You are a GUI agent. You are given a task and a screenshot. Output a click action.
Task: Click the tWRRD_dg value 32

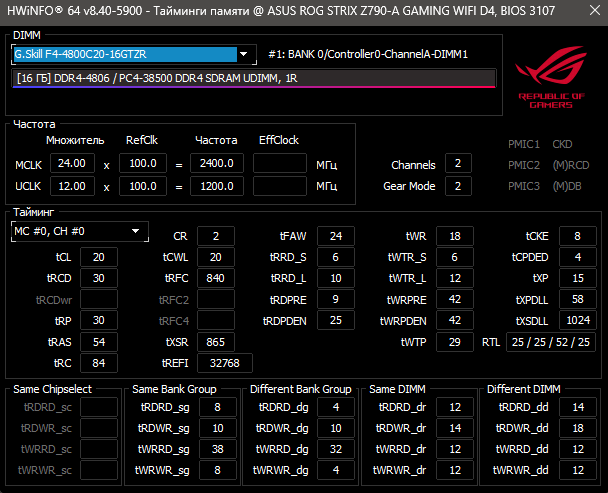click(336, 449)
